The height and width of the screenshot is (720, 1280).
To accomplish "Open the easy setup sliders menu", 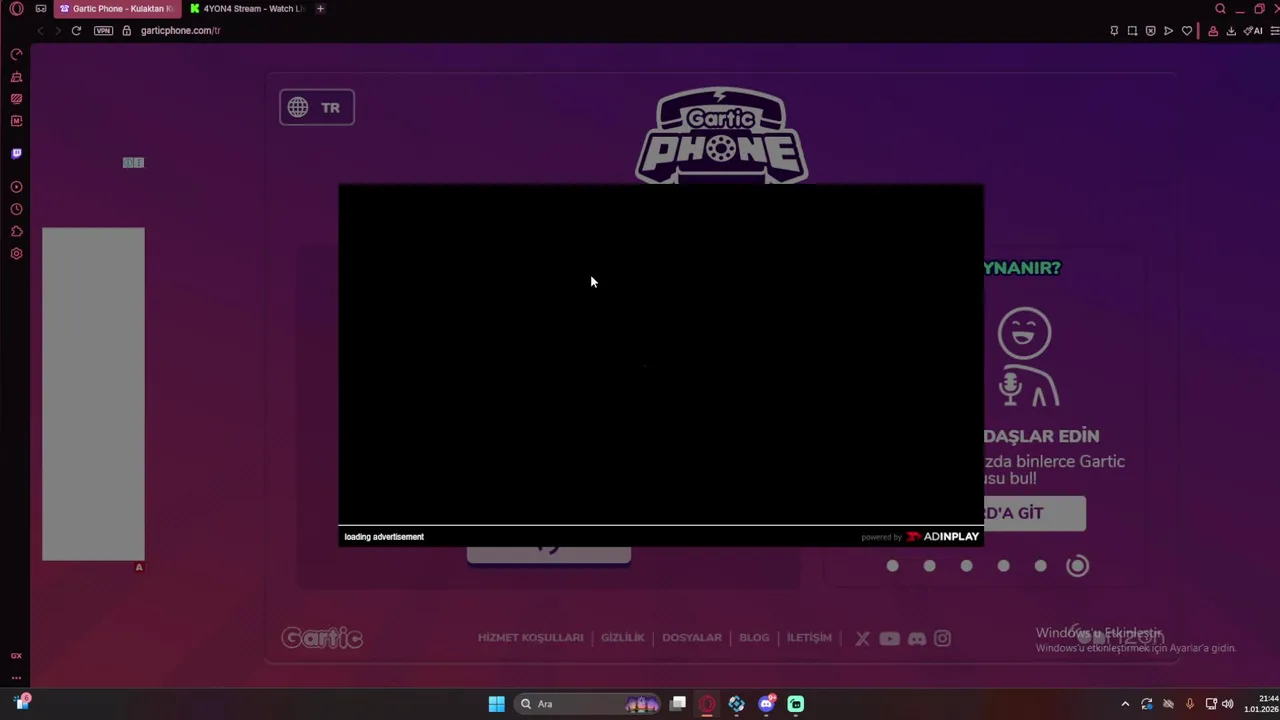I will pos(1276,31).
